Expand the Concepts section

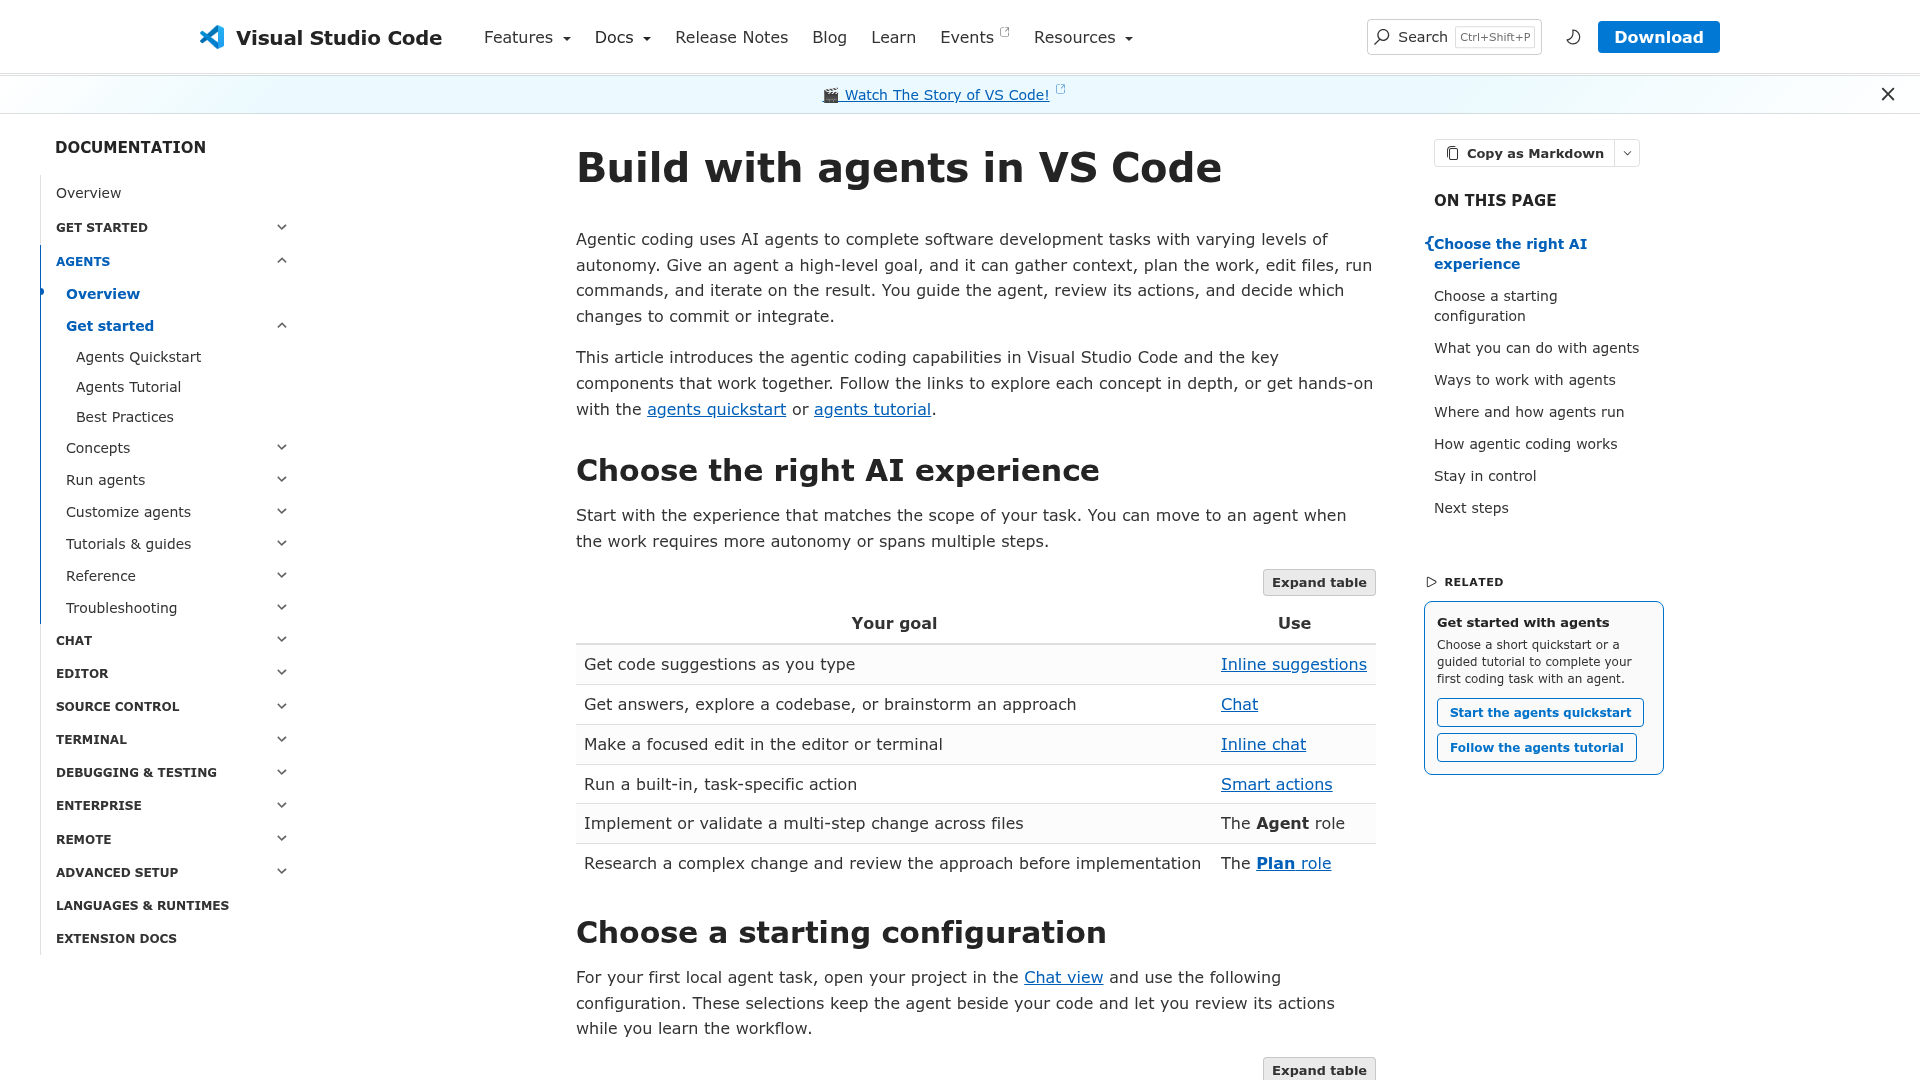(x=282, y=447)
